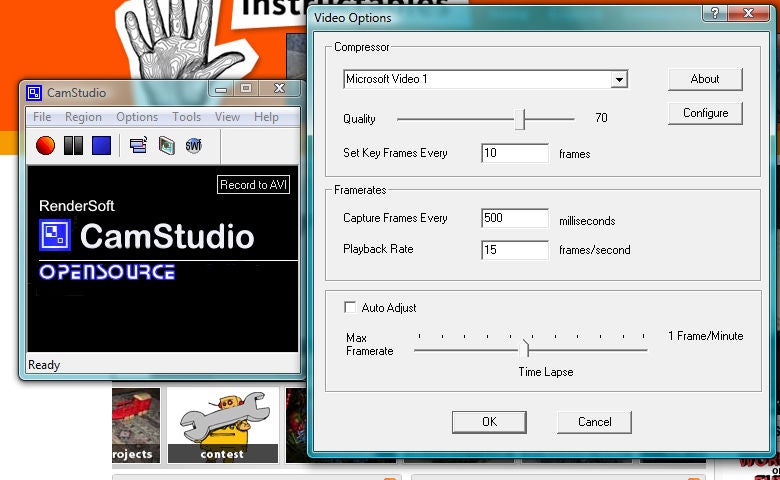Screen dimensions: 780x480
Task: Open the Help menu in CamStudio
Action: [x=266, y=117]
